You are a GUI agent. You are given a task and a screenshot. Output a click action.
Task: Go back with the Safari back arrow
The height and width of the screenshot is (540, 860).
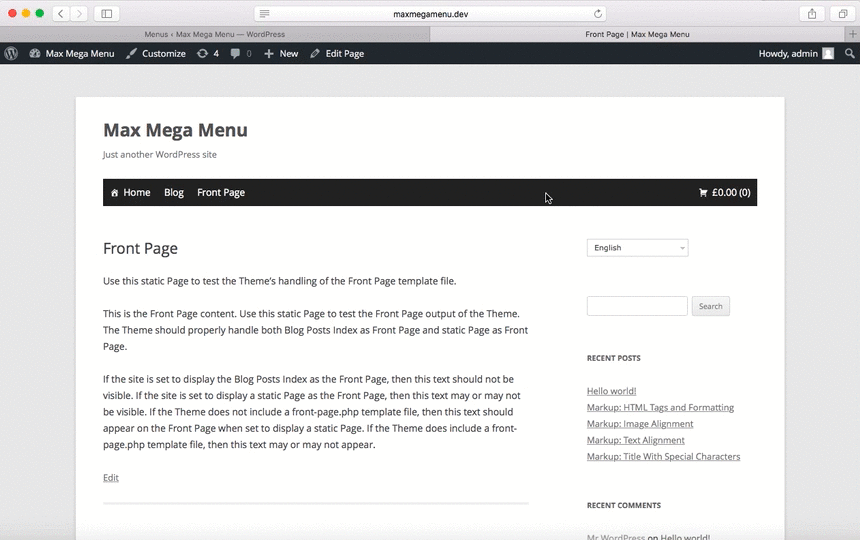(60, 14)
